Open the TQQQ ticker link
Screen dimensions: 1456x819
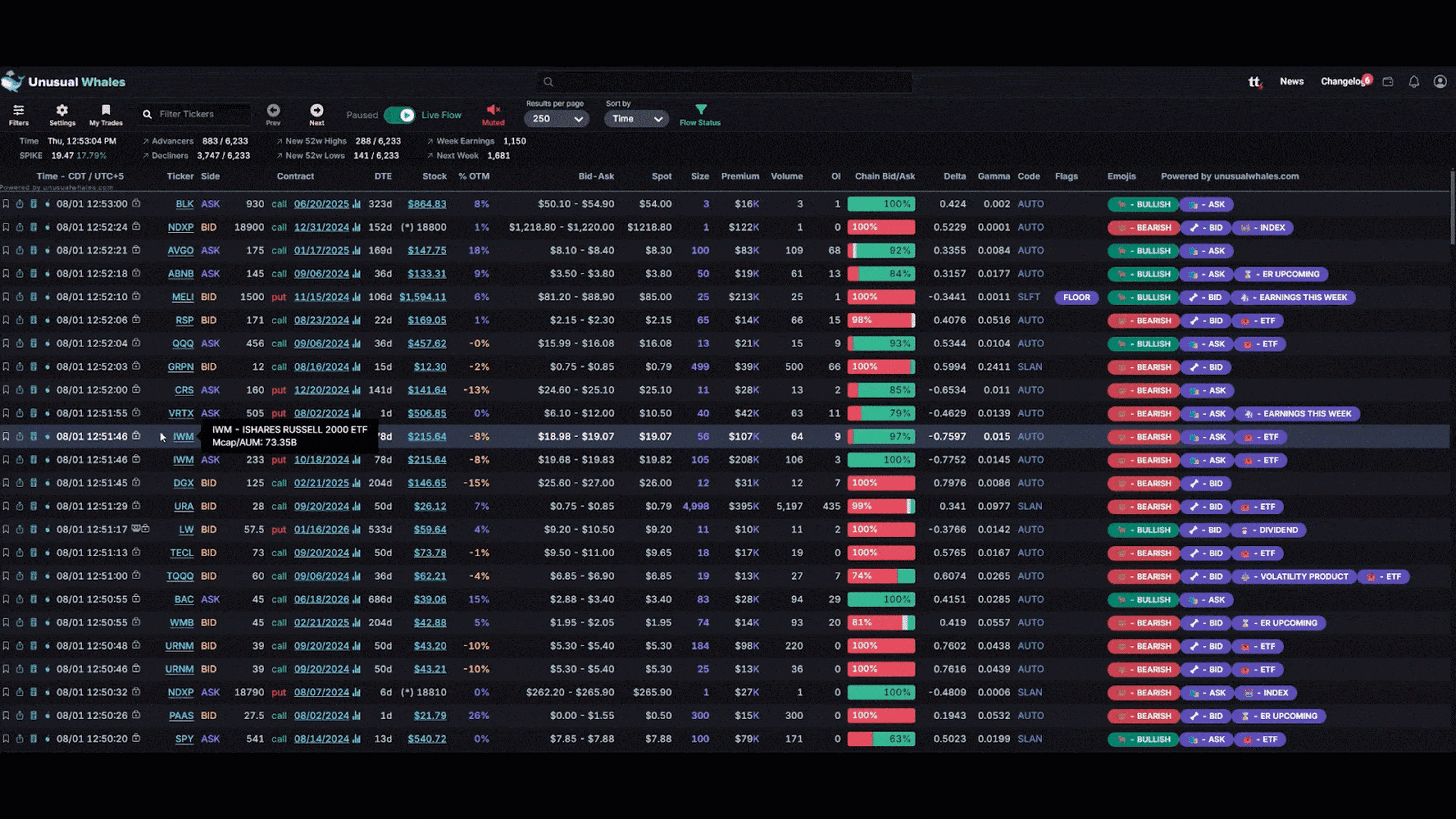[180, 576]
